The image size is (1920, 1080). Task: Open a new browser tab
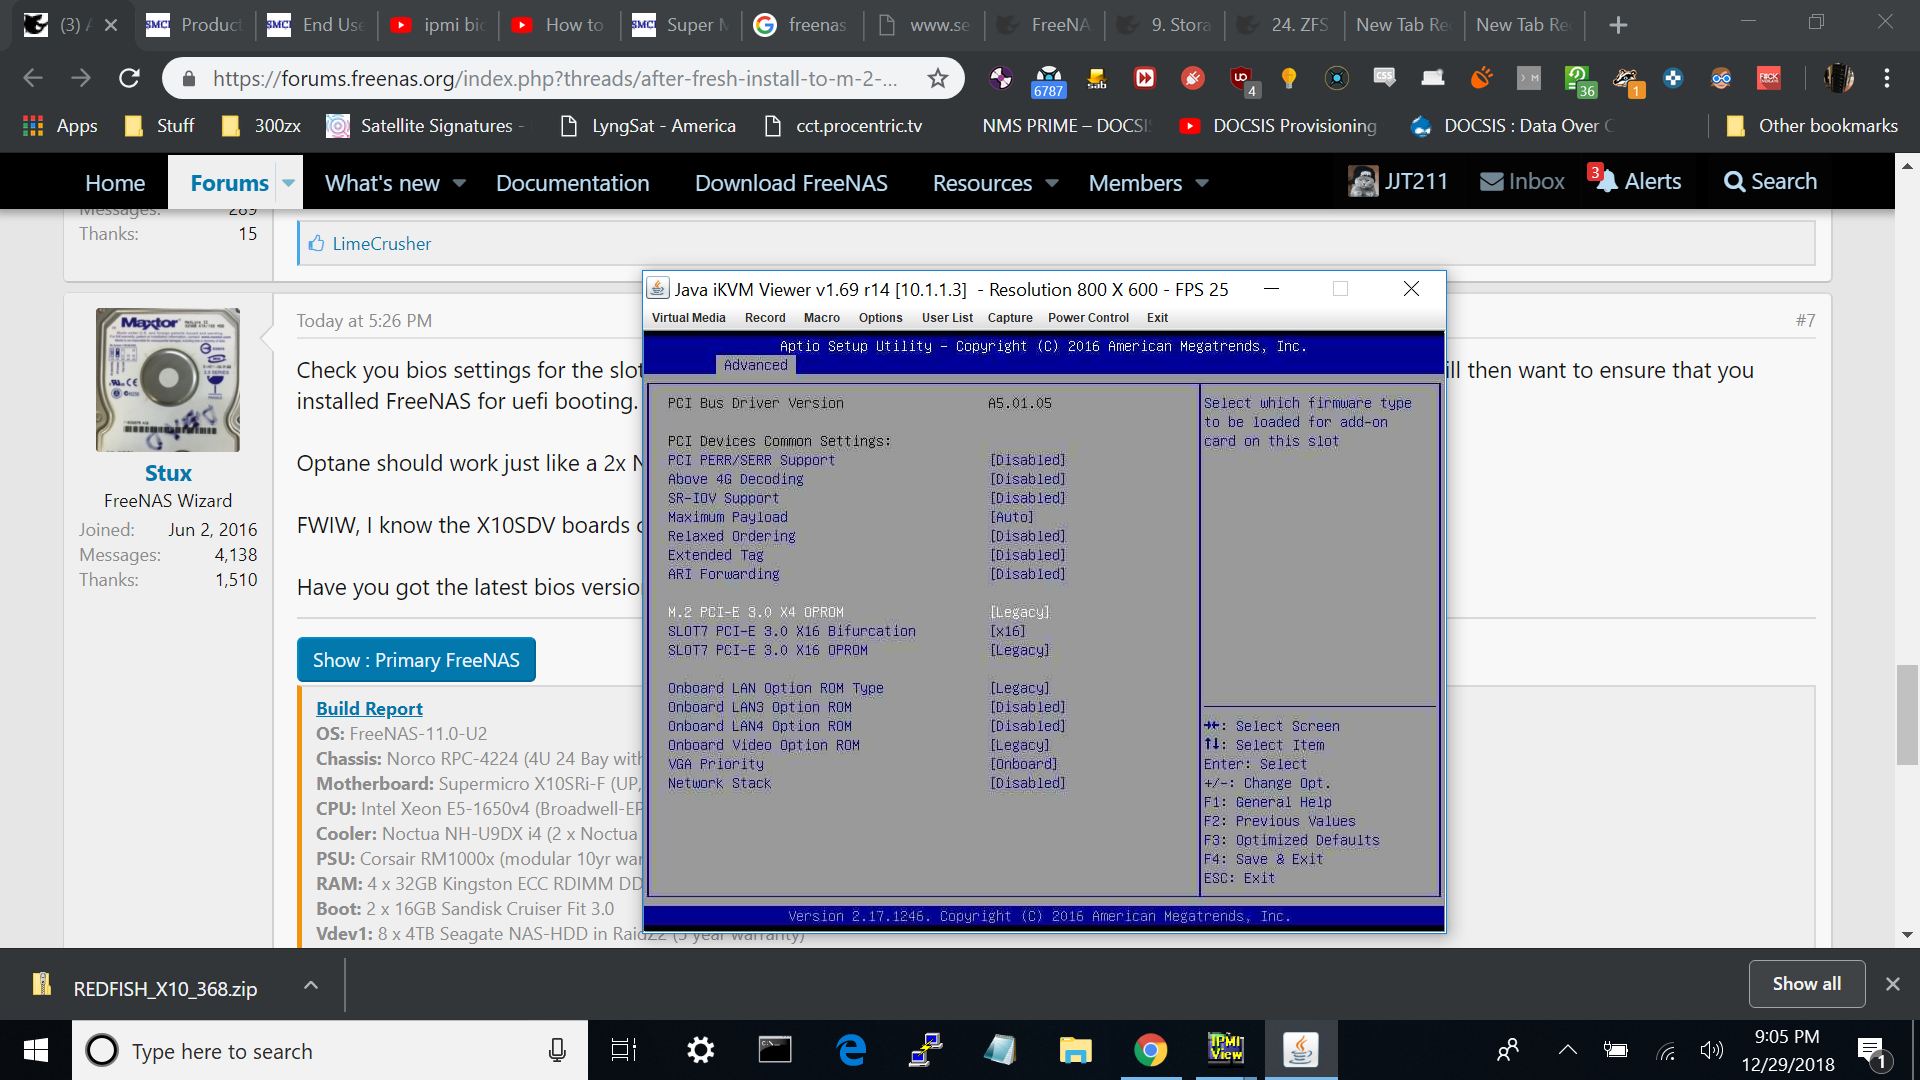pyautogui.click(x=1618, y=25)
